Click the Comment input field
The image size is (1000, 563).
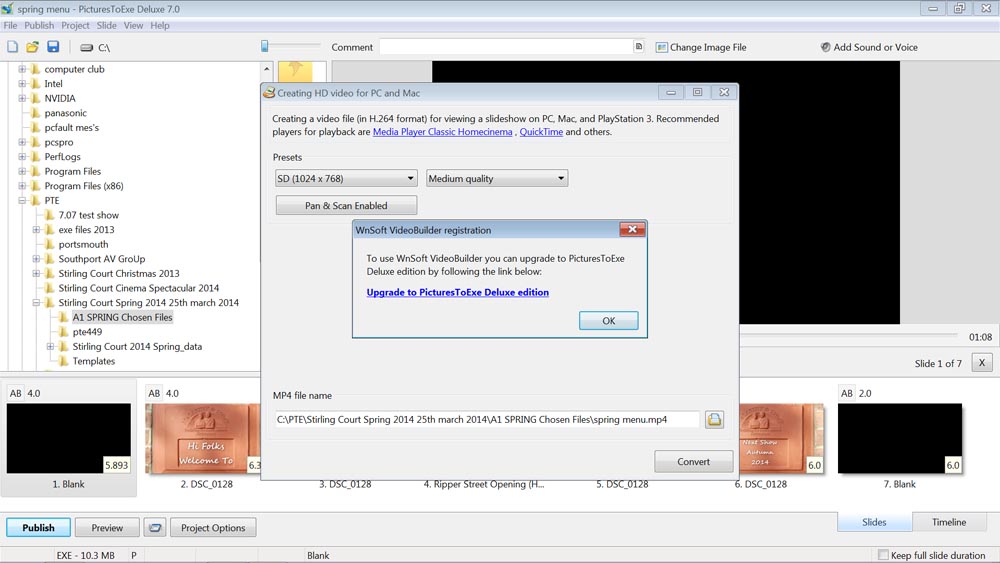tap(506, 47)
